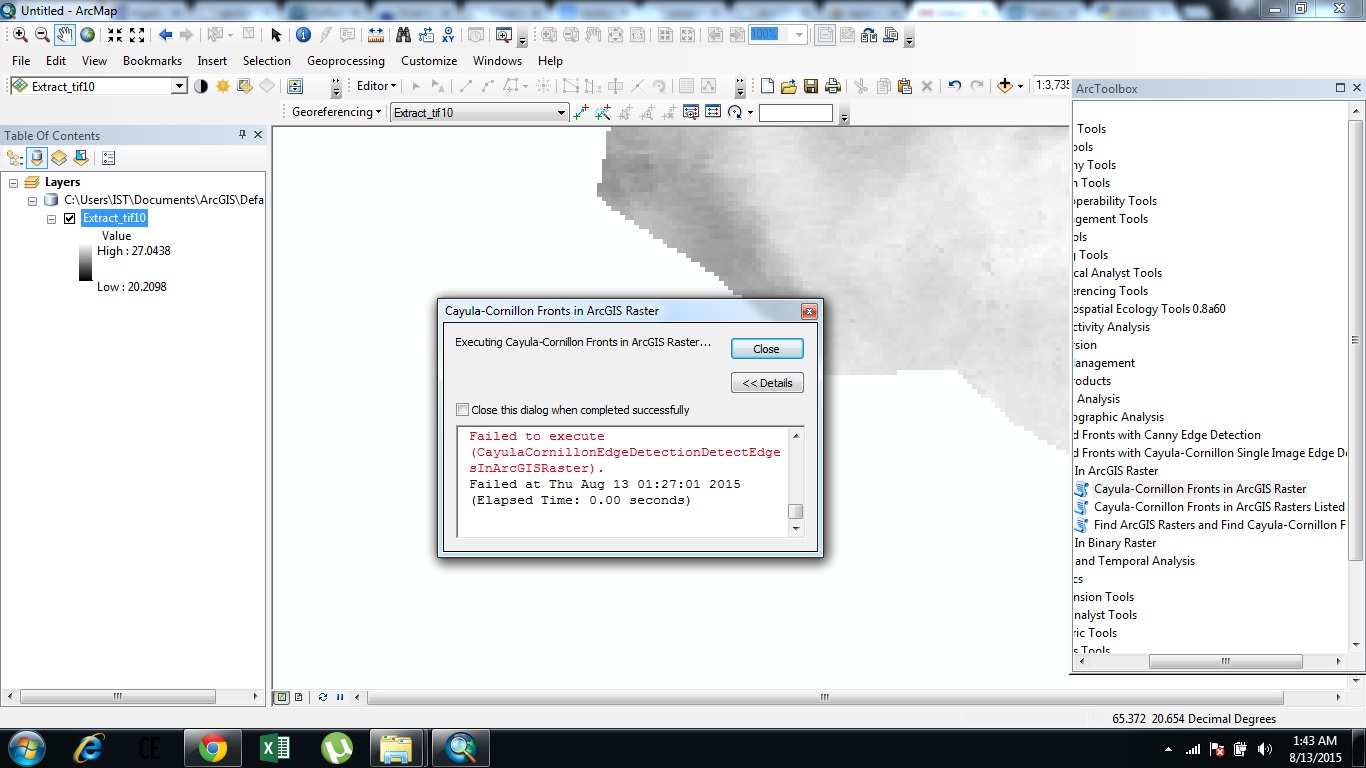
Task: Open the Windows menu
Action: coord(497,61)
